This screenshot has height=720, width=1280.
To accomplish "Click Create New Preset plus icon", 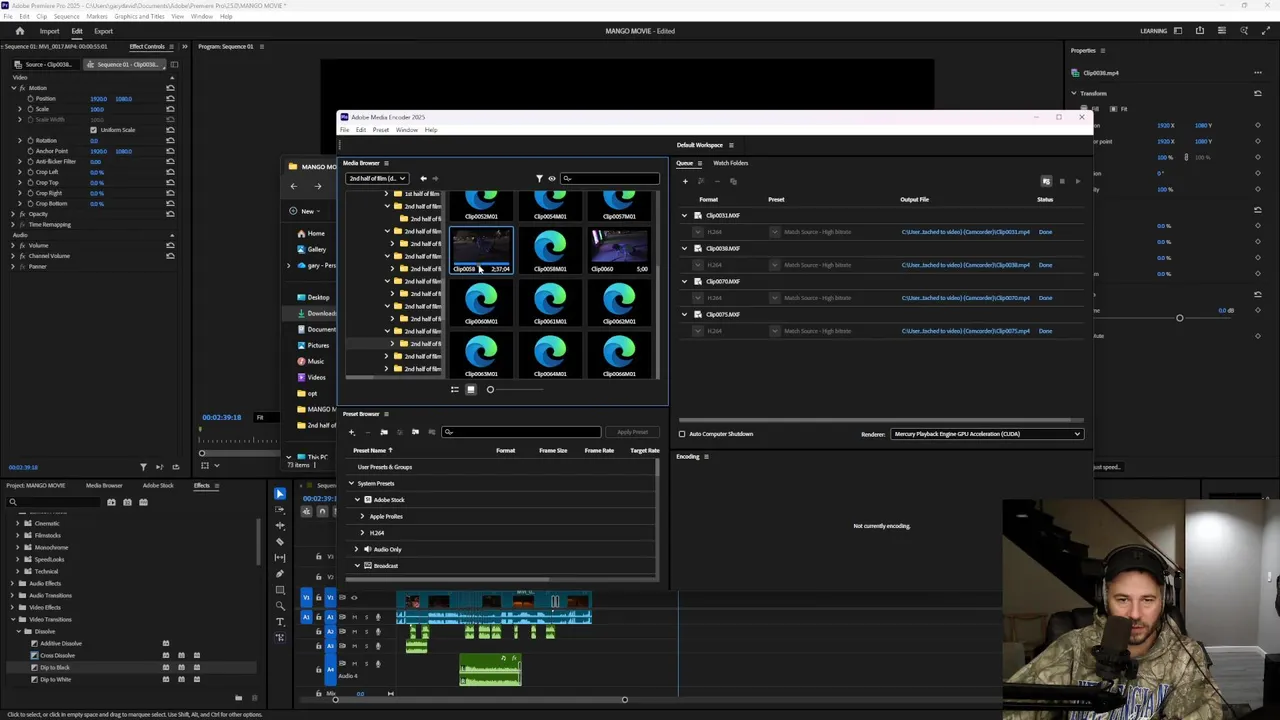I will 351,432.
